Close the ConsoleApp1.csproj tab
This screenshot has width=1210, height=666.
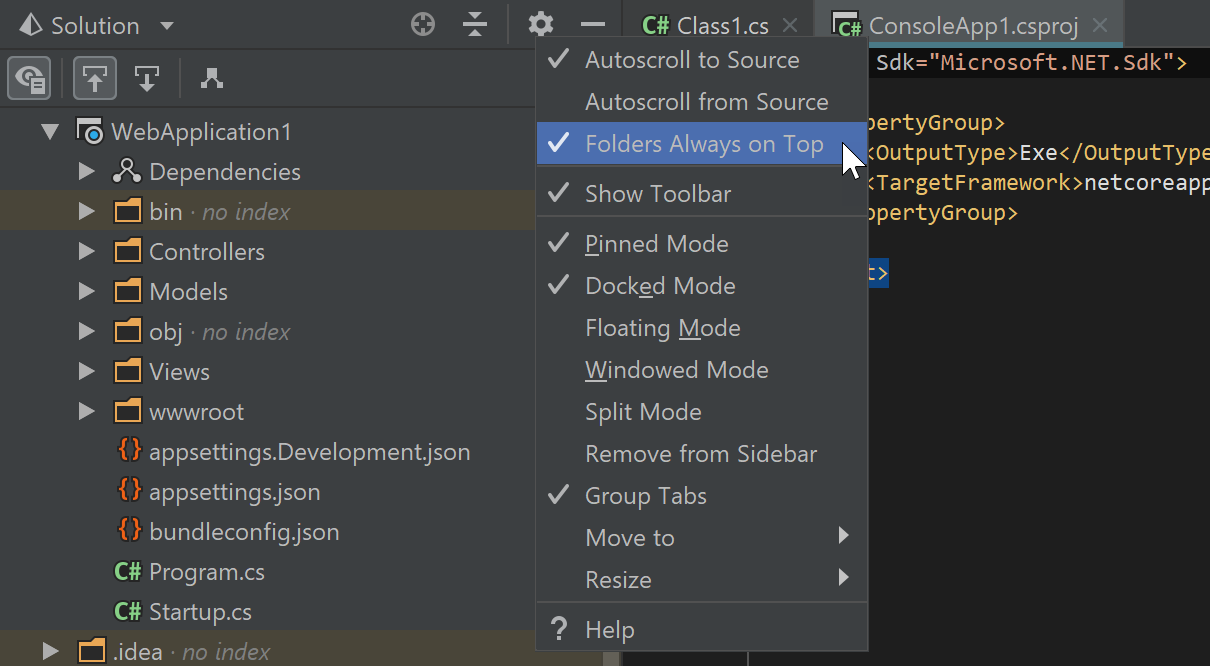pyautogui.click(x=1100, y=26)
